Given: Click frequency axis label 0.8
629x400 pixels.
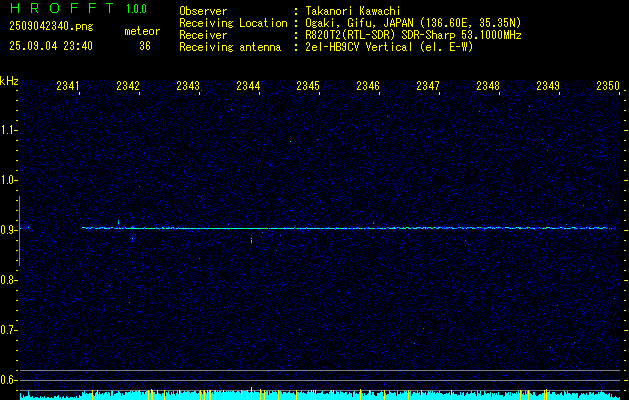Looking at the screenshot, I should tap(8, 280).
